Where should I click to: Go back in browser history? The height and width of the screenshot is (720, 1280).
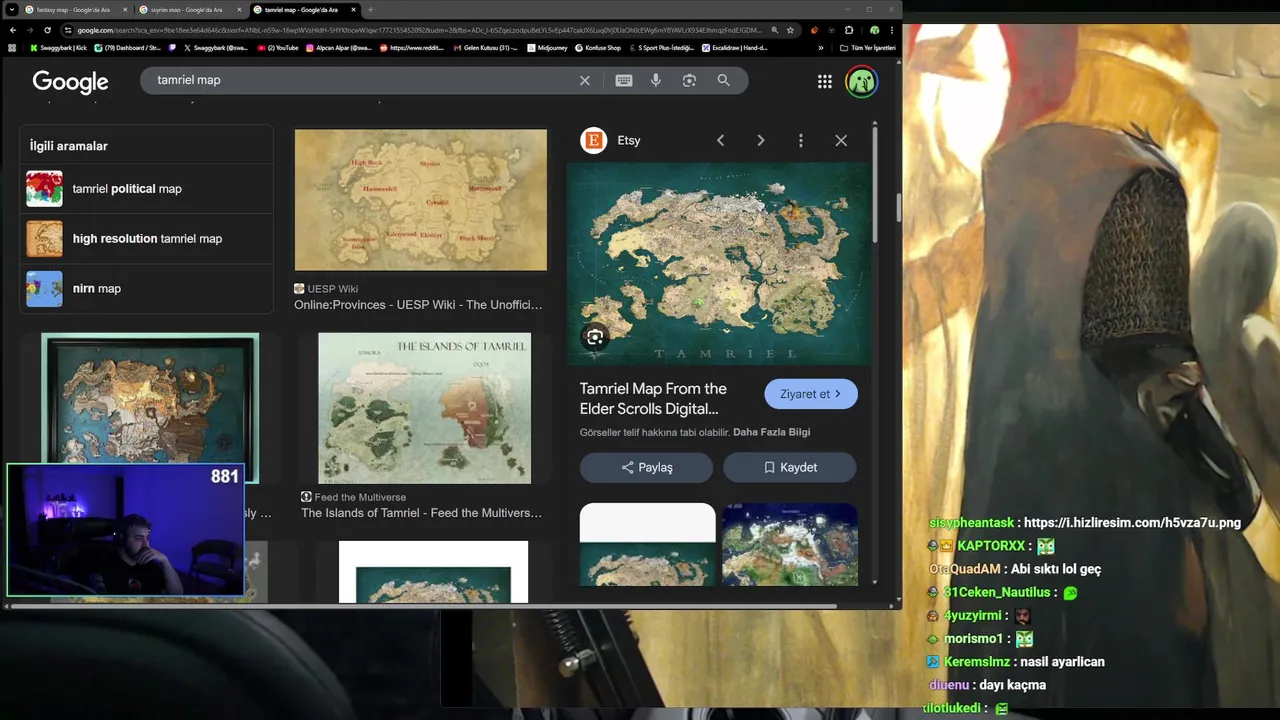(x=12, y=30)
